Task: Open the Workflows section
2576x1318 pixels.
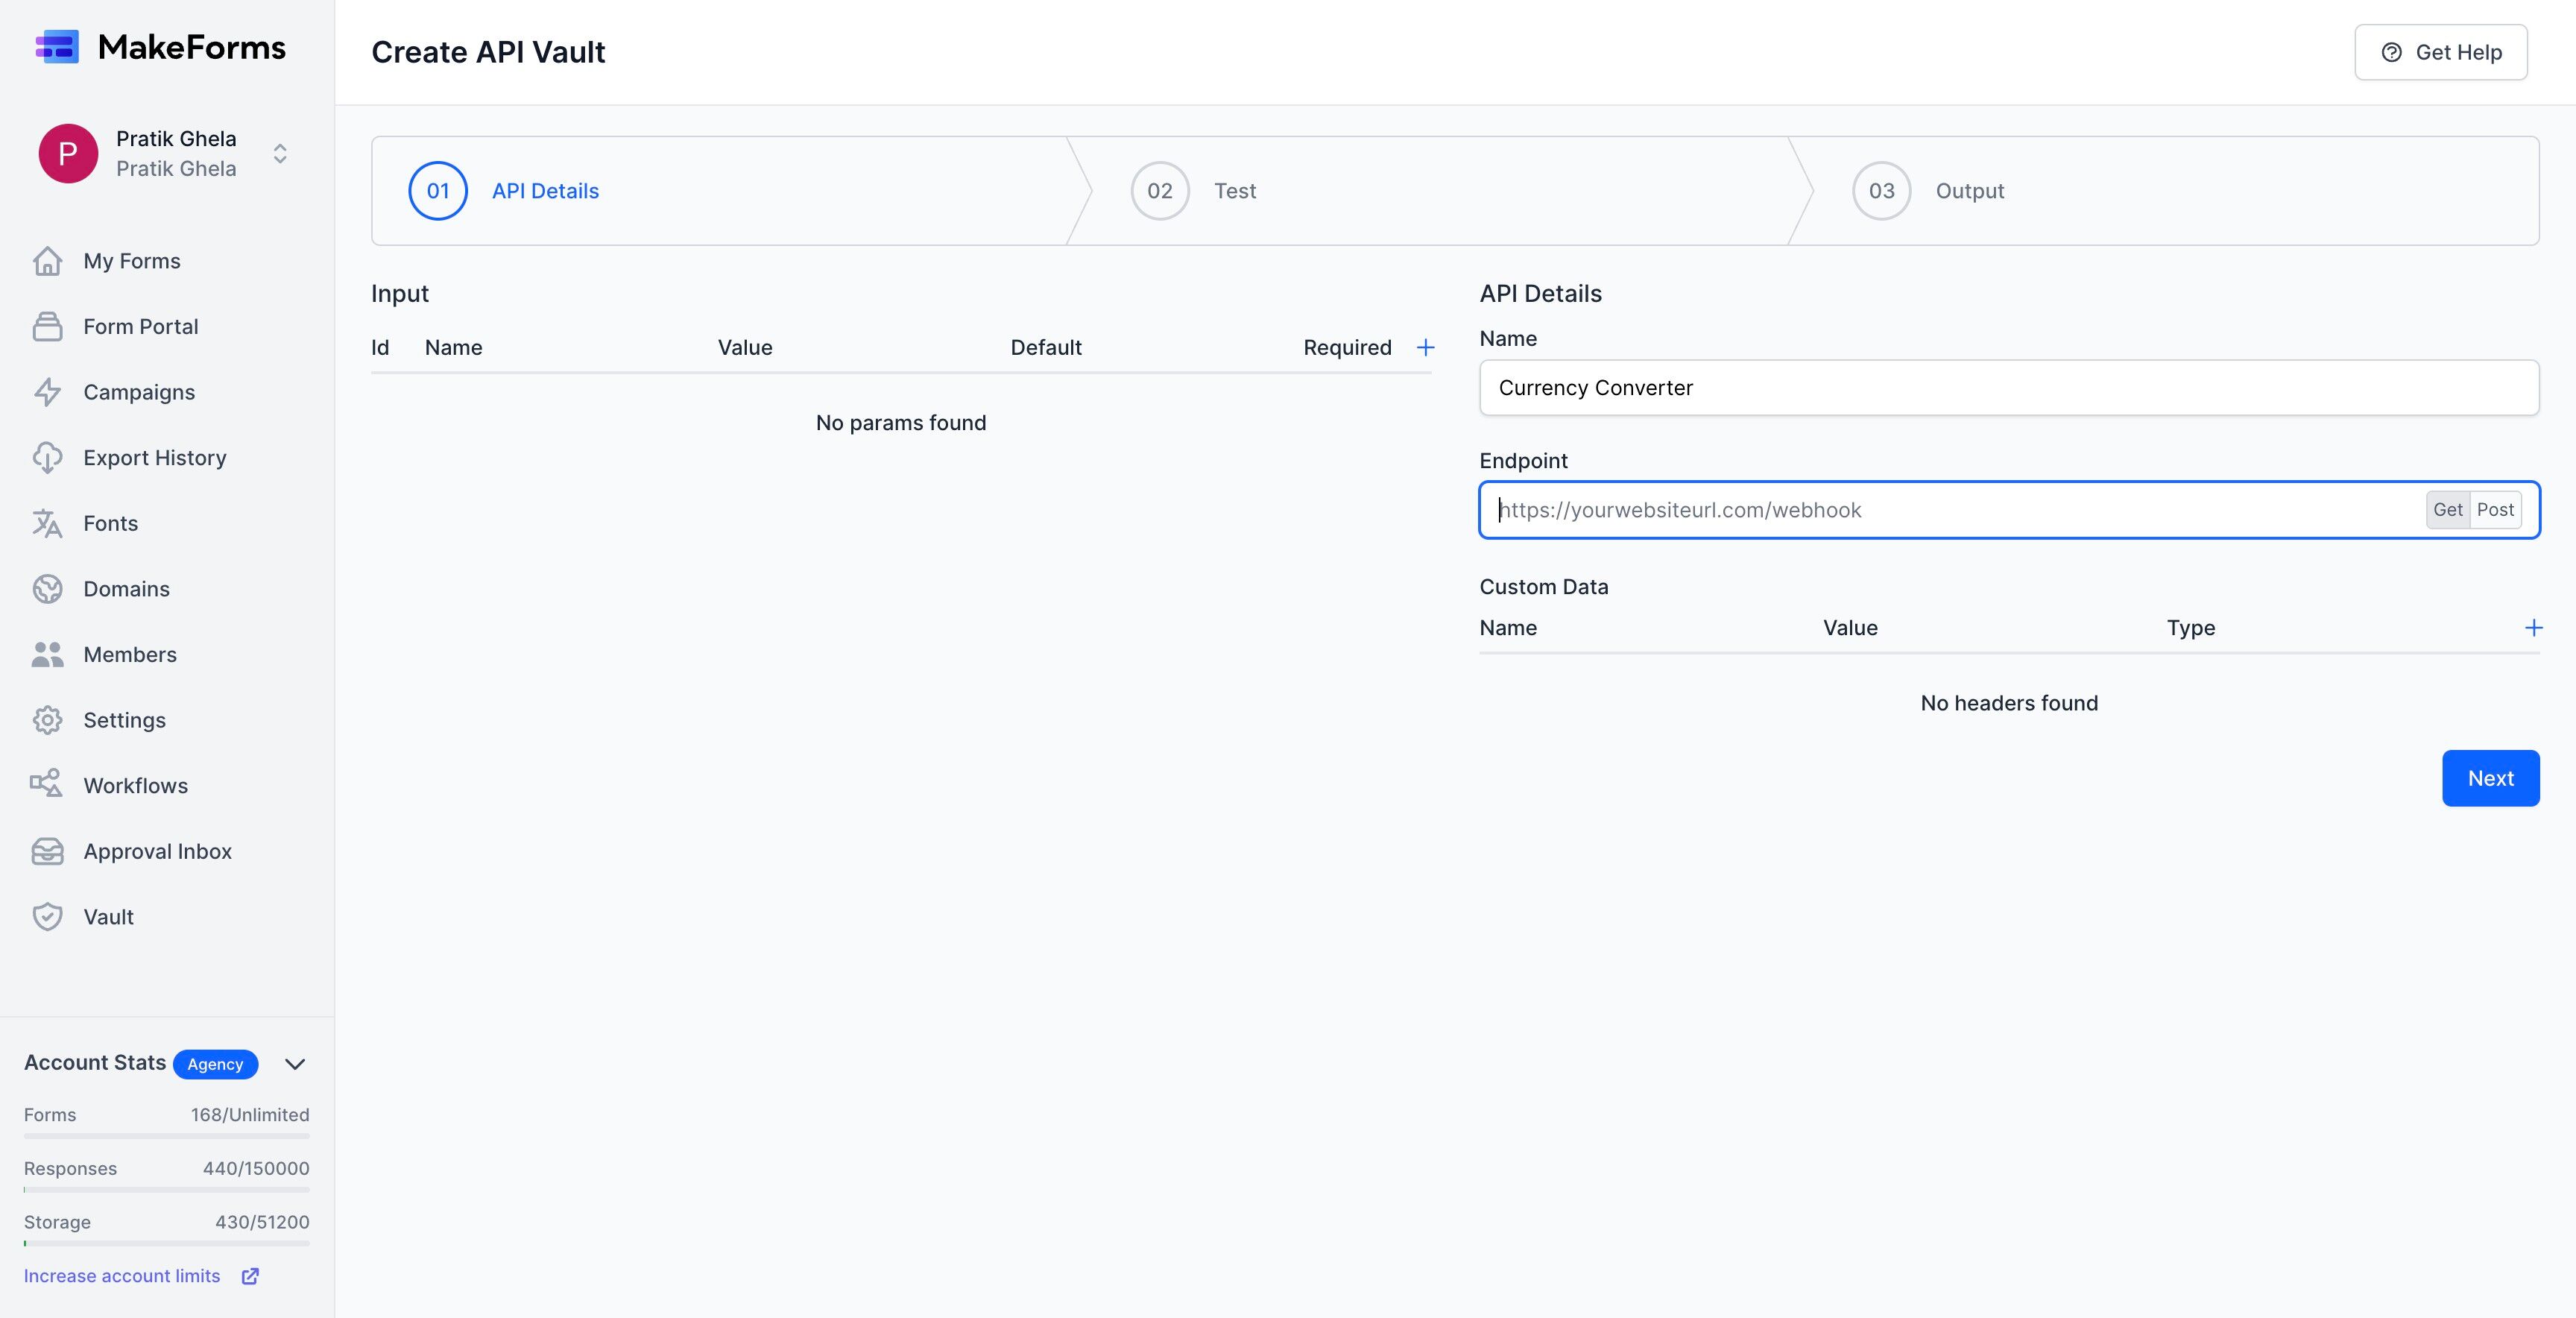Action: coord(135,785)
